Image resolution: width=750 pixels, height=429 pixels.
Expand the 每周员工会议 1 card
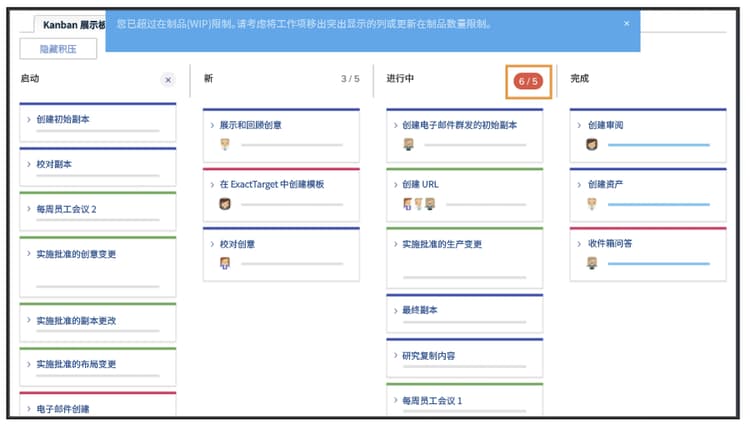tap(396, 400)
